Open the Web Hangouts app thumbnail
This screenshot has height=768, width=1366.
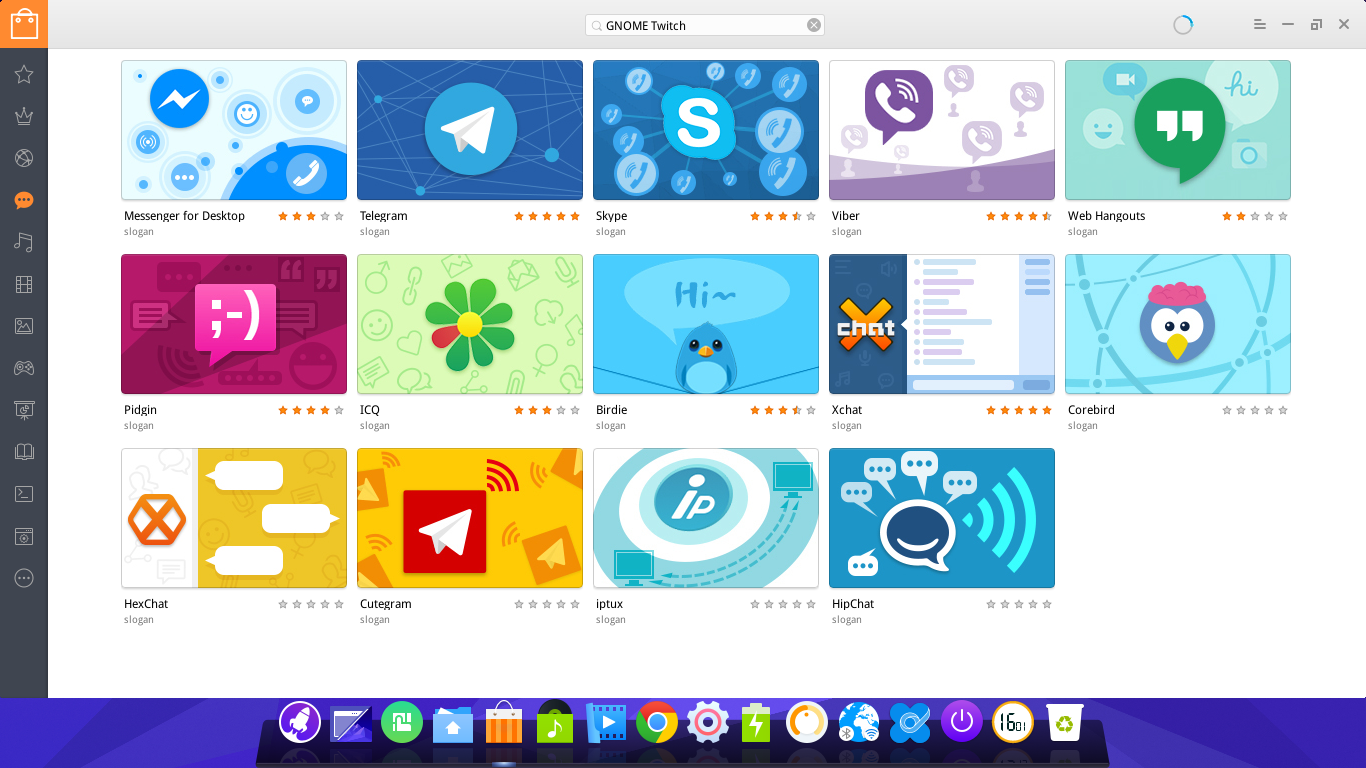pyautogui.click(x=1178, y=130)
